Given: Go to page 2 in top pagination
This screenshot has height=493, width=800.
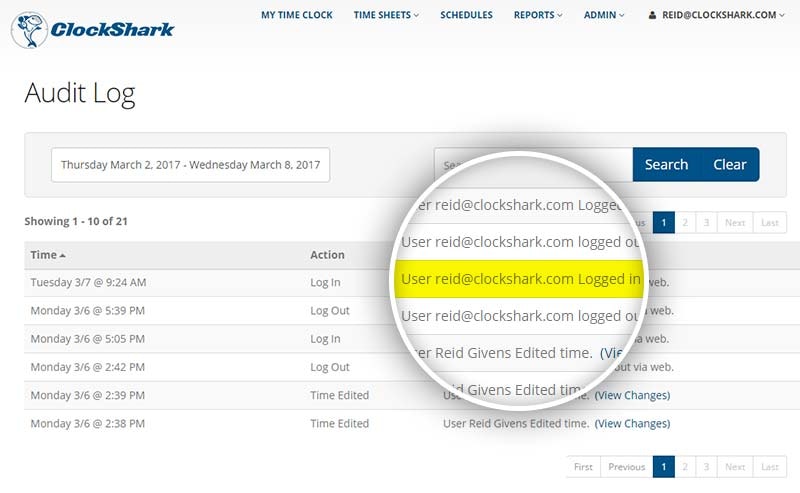Looking at the screenshot, I should pyautogui.click(x=685, y=223).
